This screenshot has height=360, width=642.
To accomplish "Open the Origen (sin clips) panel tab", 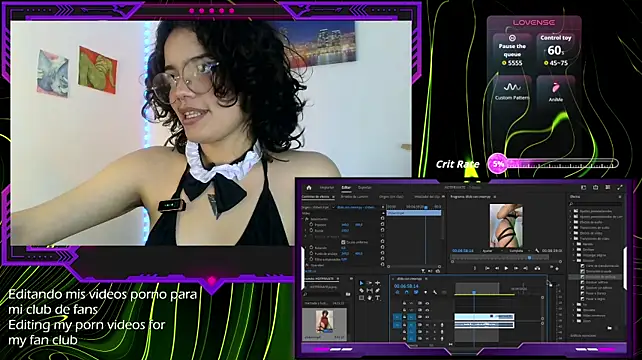I will [x=391, y=197].
